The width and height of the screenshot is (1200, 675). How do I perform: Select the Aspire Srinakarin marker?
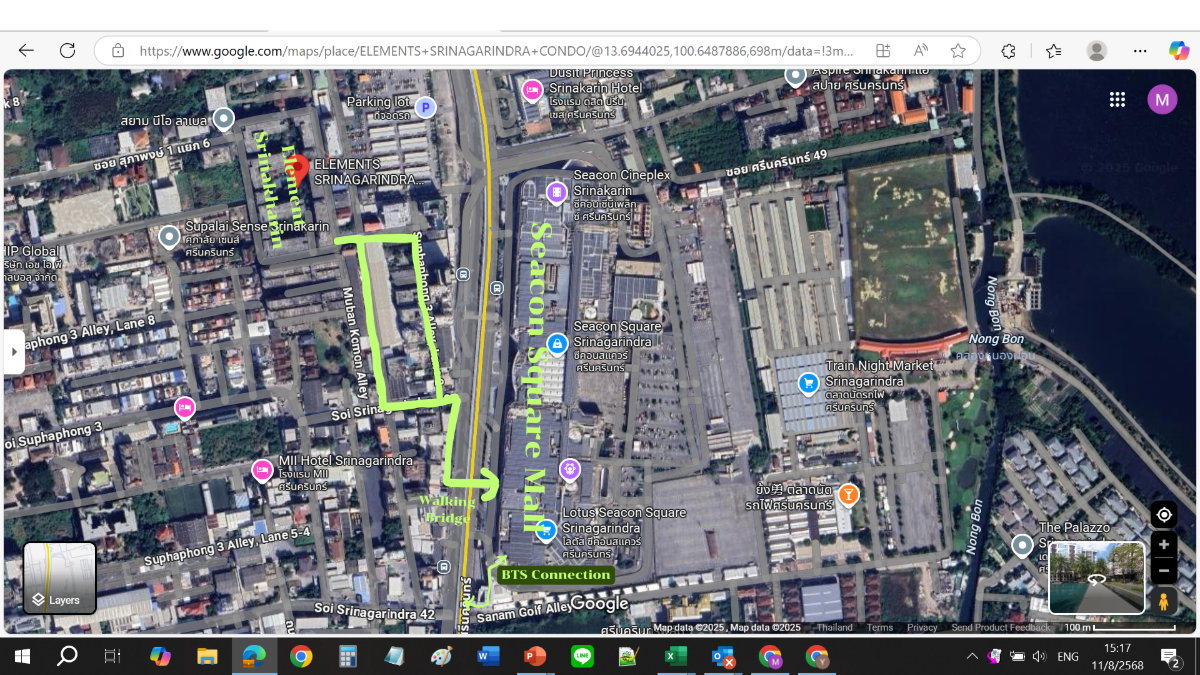tap(795, 75)
